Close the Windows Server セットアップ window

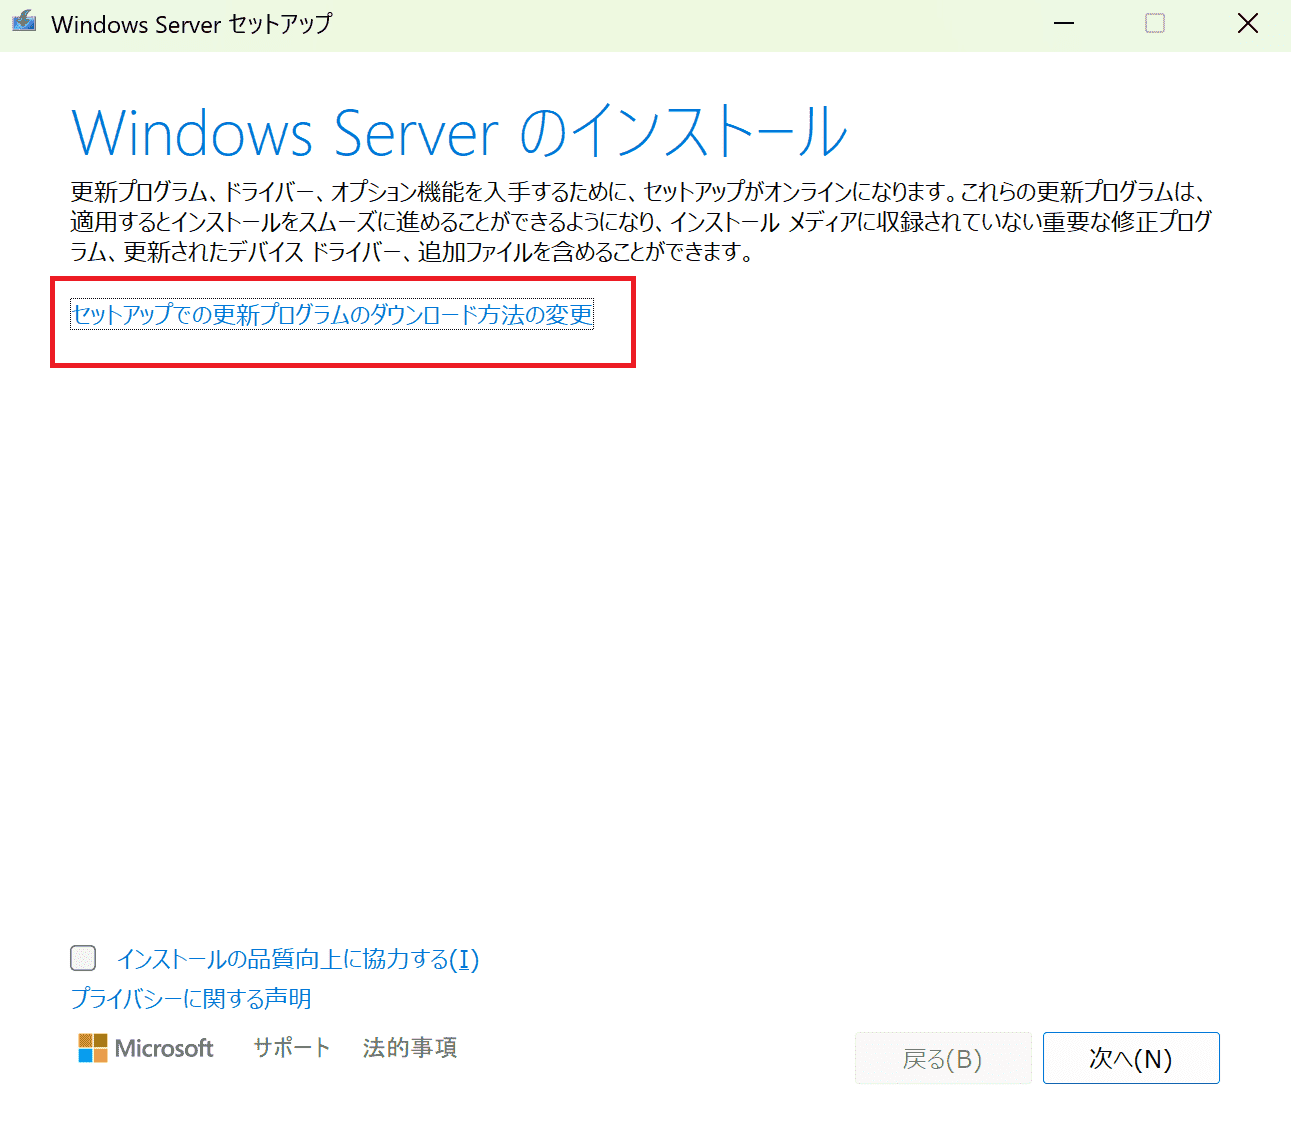pos(1247,23)
